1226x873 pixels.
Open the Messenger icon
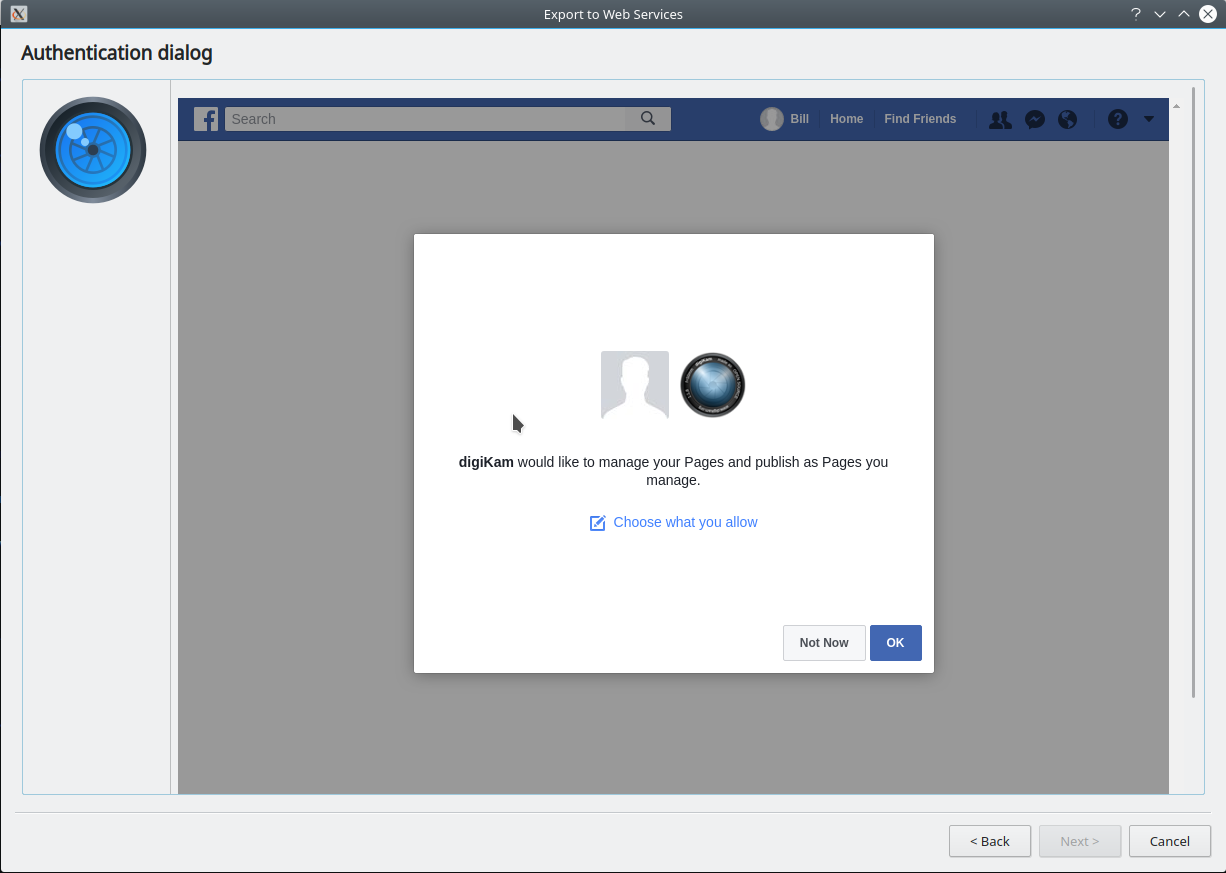[1035, 119]
